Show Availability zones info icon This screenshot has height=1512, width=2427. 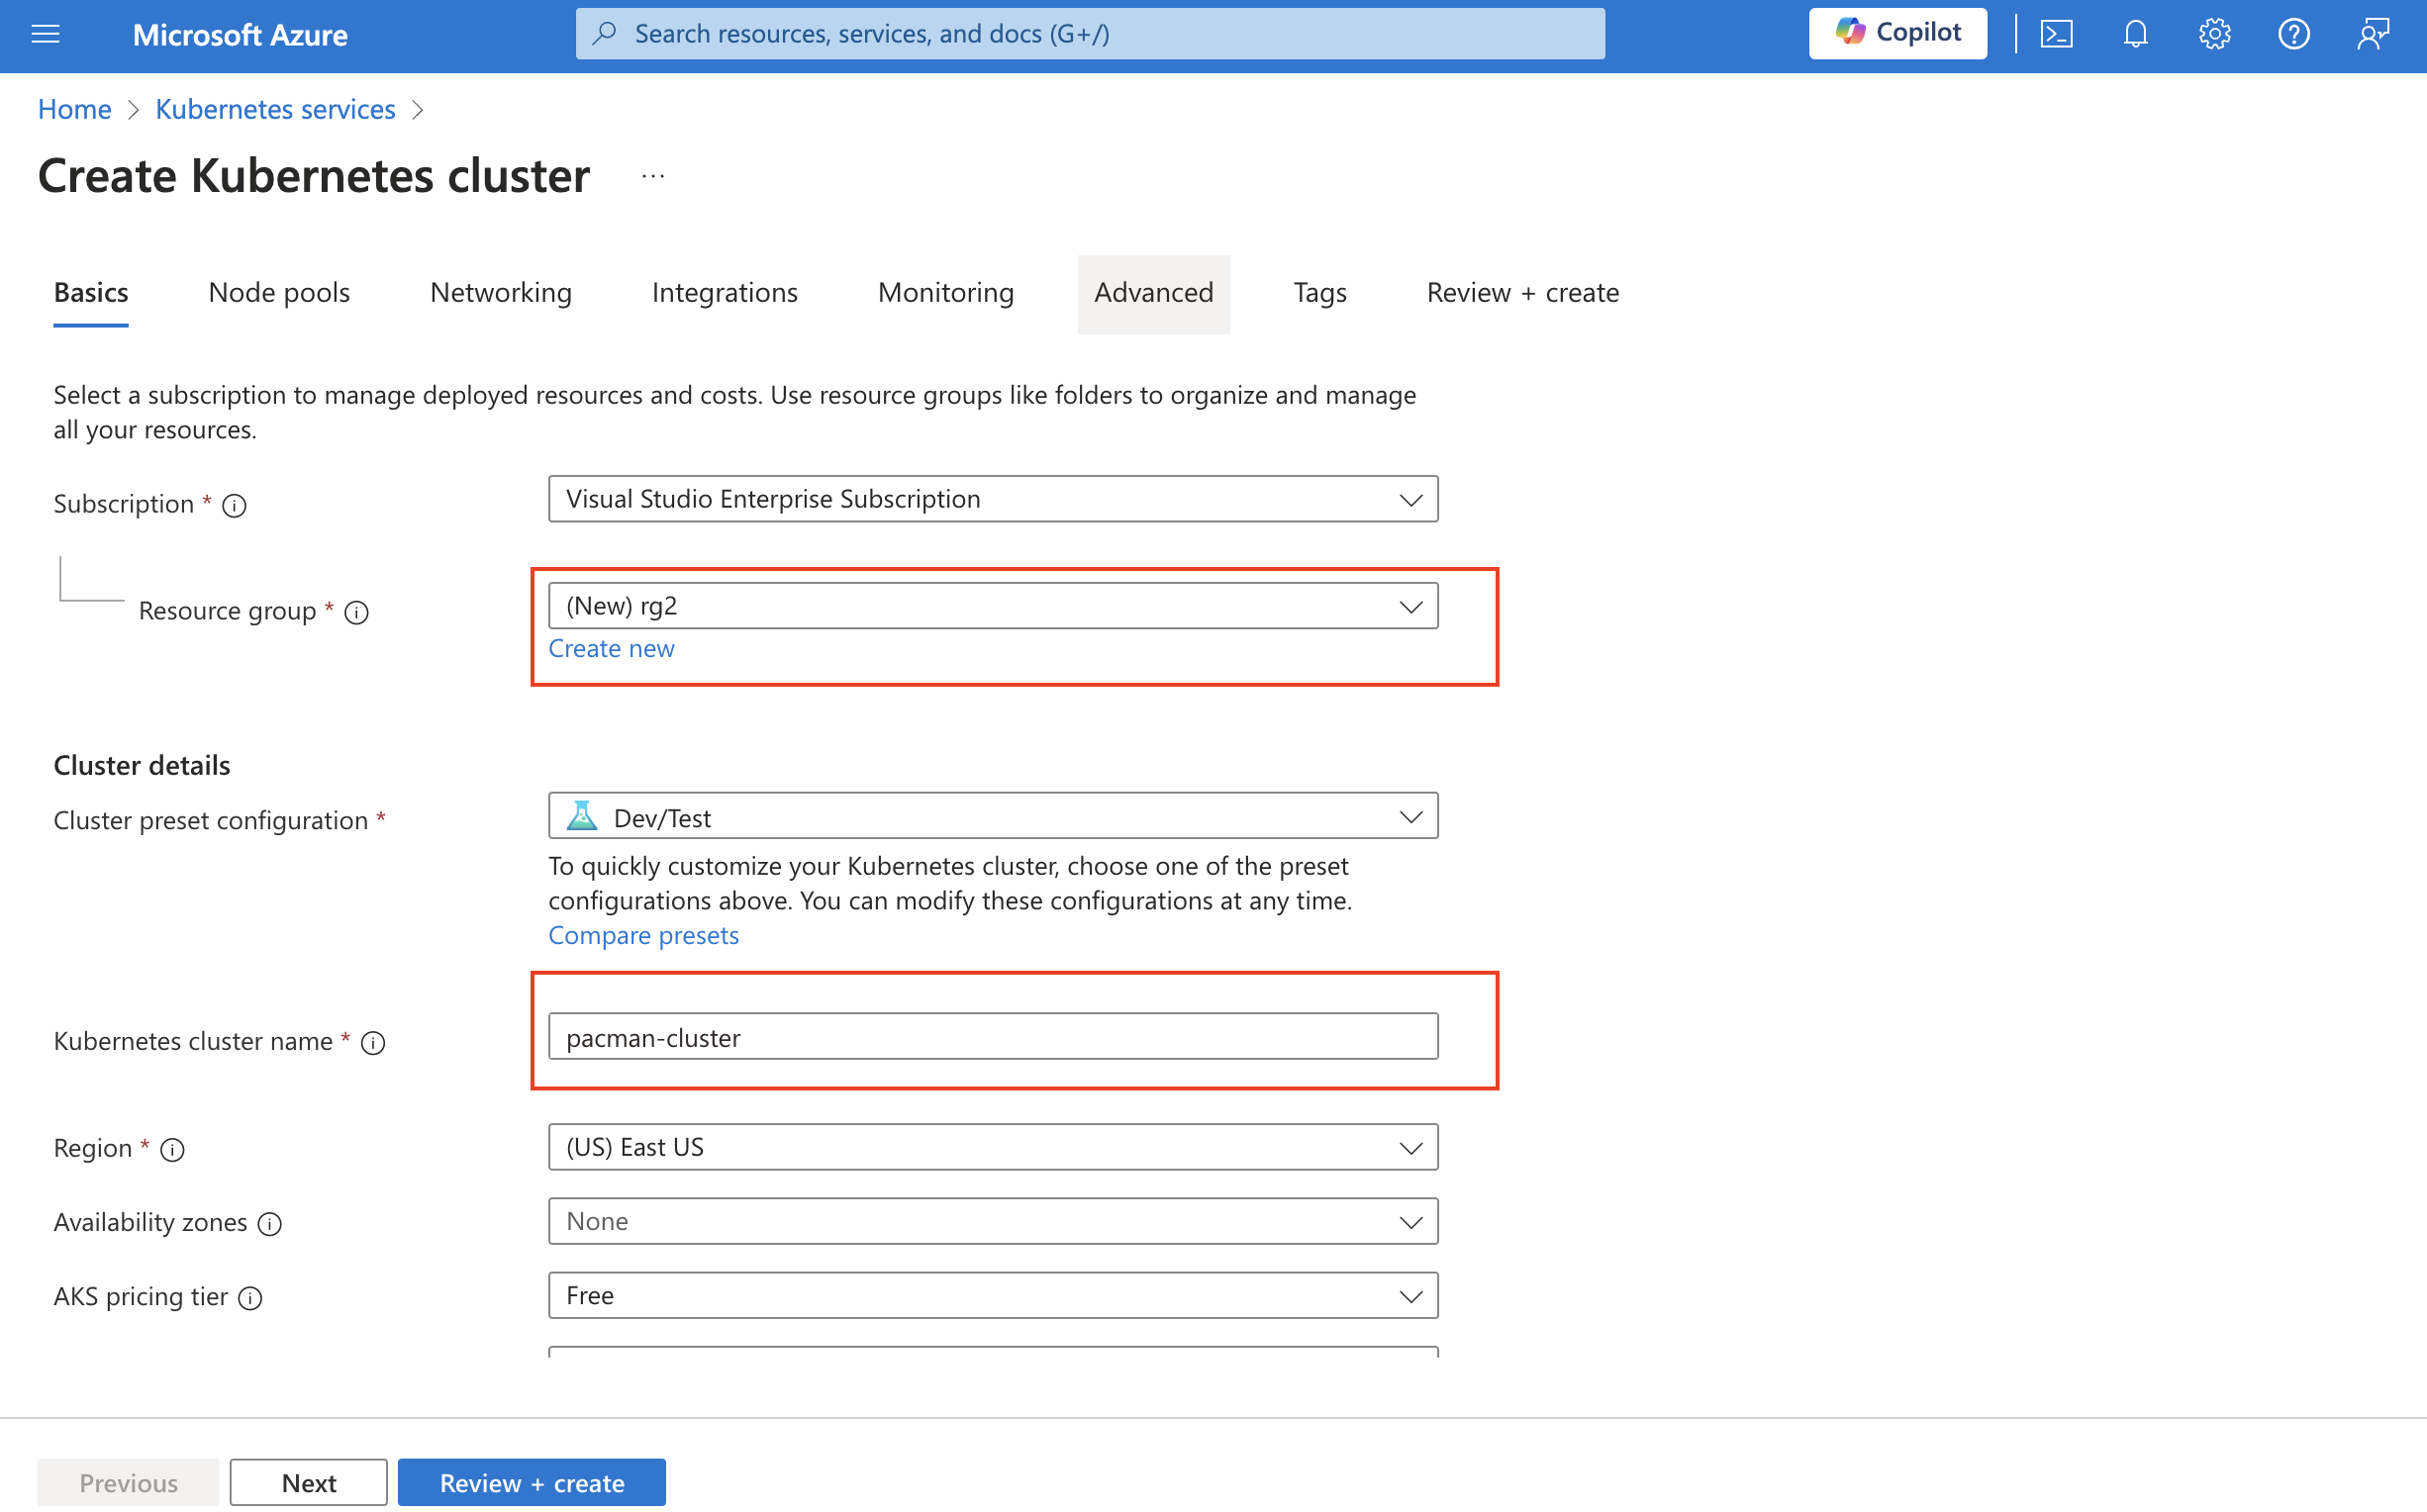[x=270, y=1224]
